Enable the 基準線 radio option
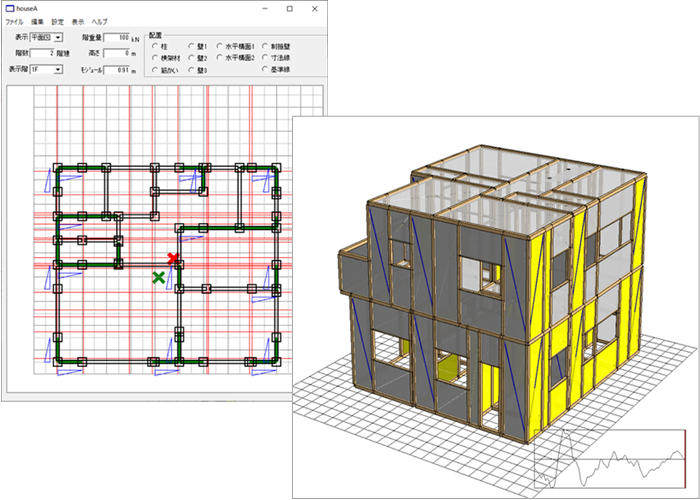The height and width of the screenshot is (500, 700). pos(264,71)
